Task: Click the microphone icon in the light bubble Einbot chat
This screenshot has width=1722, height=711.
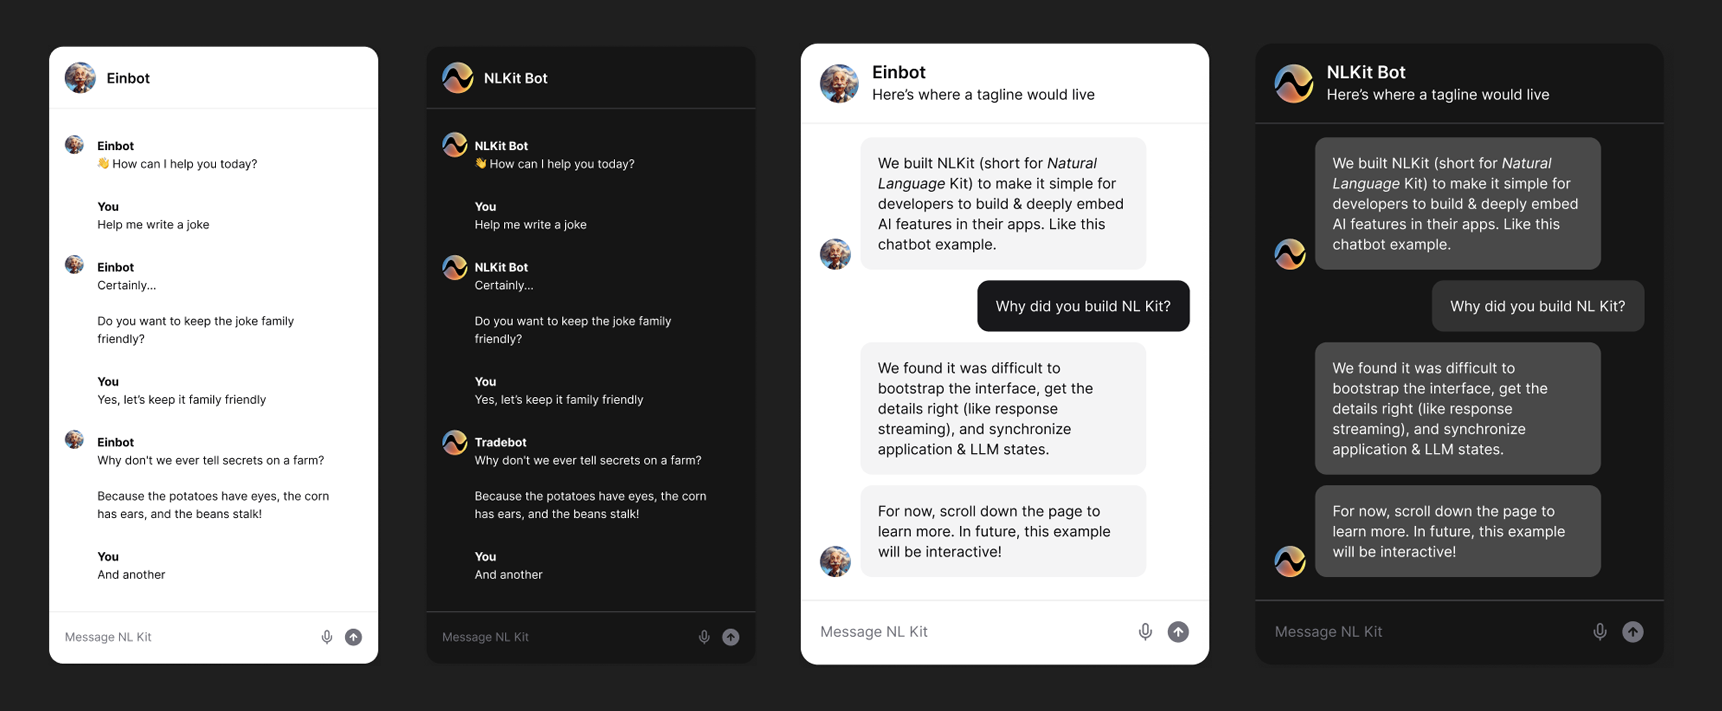Action: (x=1145, y=631)
